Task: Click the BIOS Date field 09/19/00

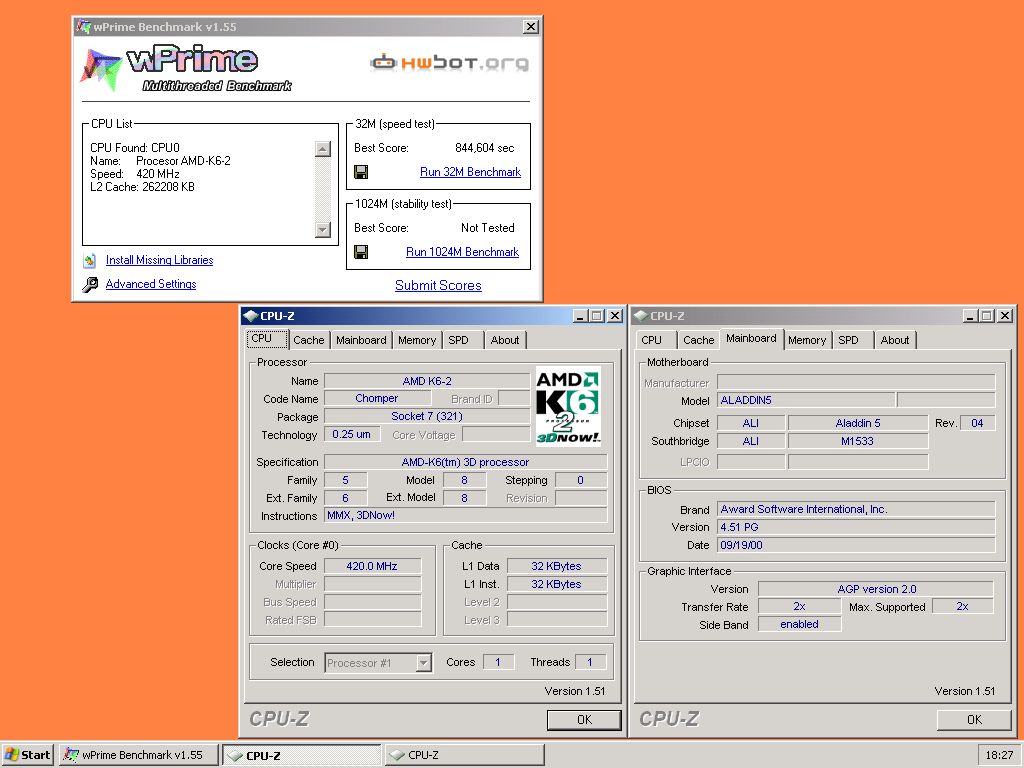Action: click(x=856, y=545)
